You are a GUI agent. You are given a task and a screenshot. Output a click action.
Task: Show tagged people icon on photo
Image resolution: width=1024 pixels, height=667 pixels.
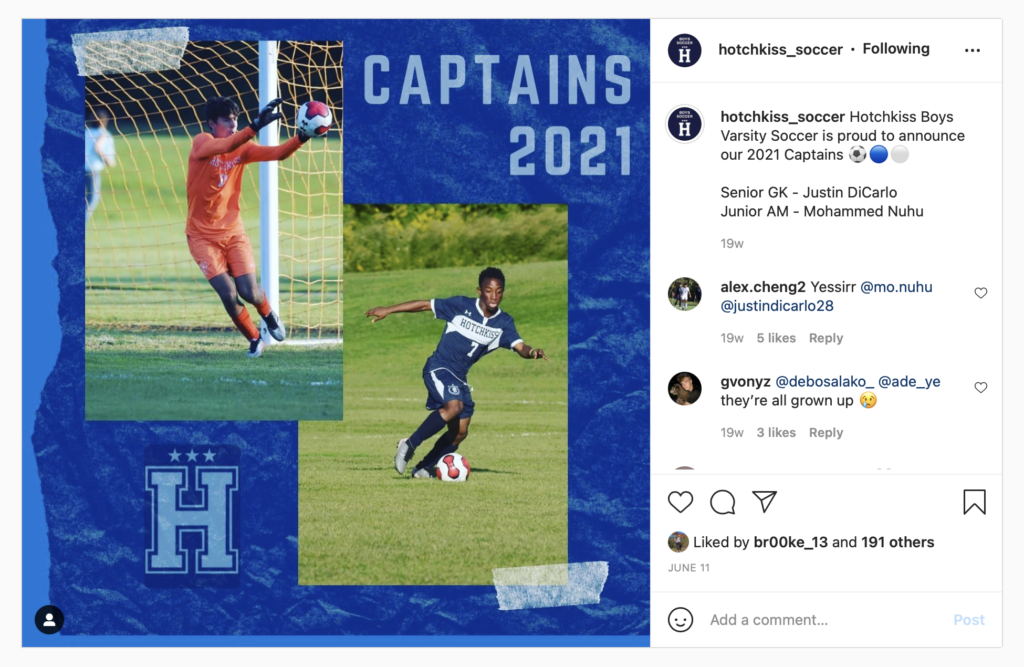(x=49, y=619)
